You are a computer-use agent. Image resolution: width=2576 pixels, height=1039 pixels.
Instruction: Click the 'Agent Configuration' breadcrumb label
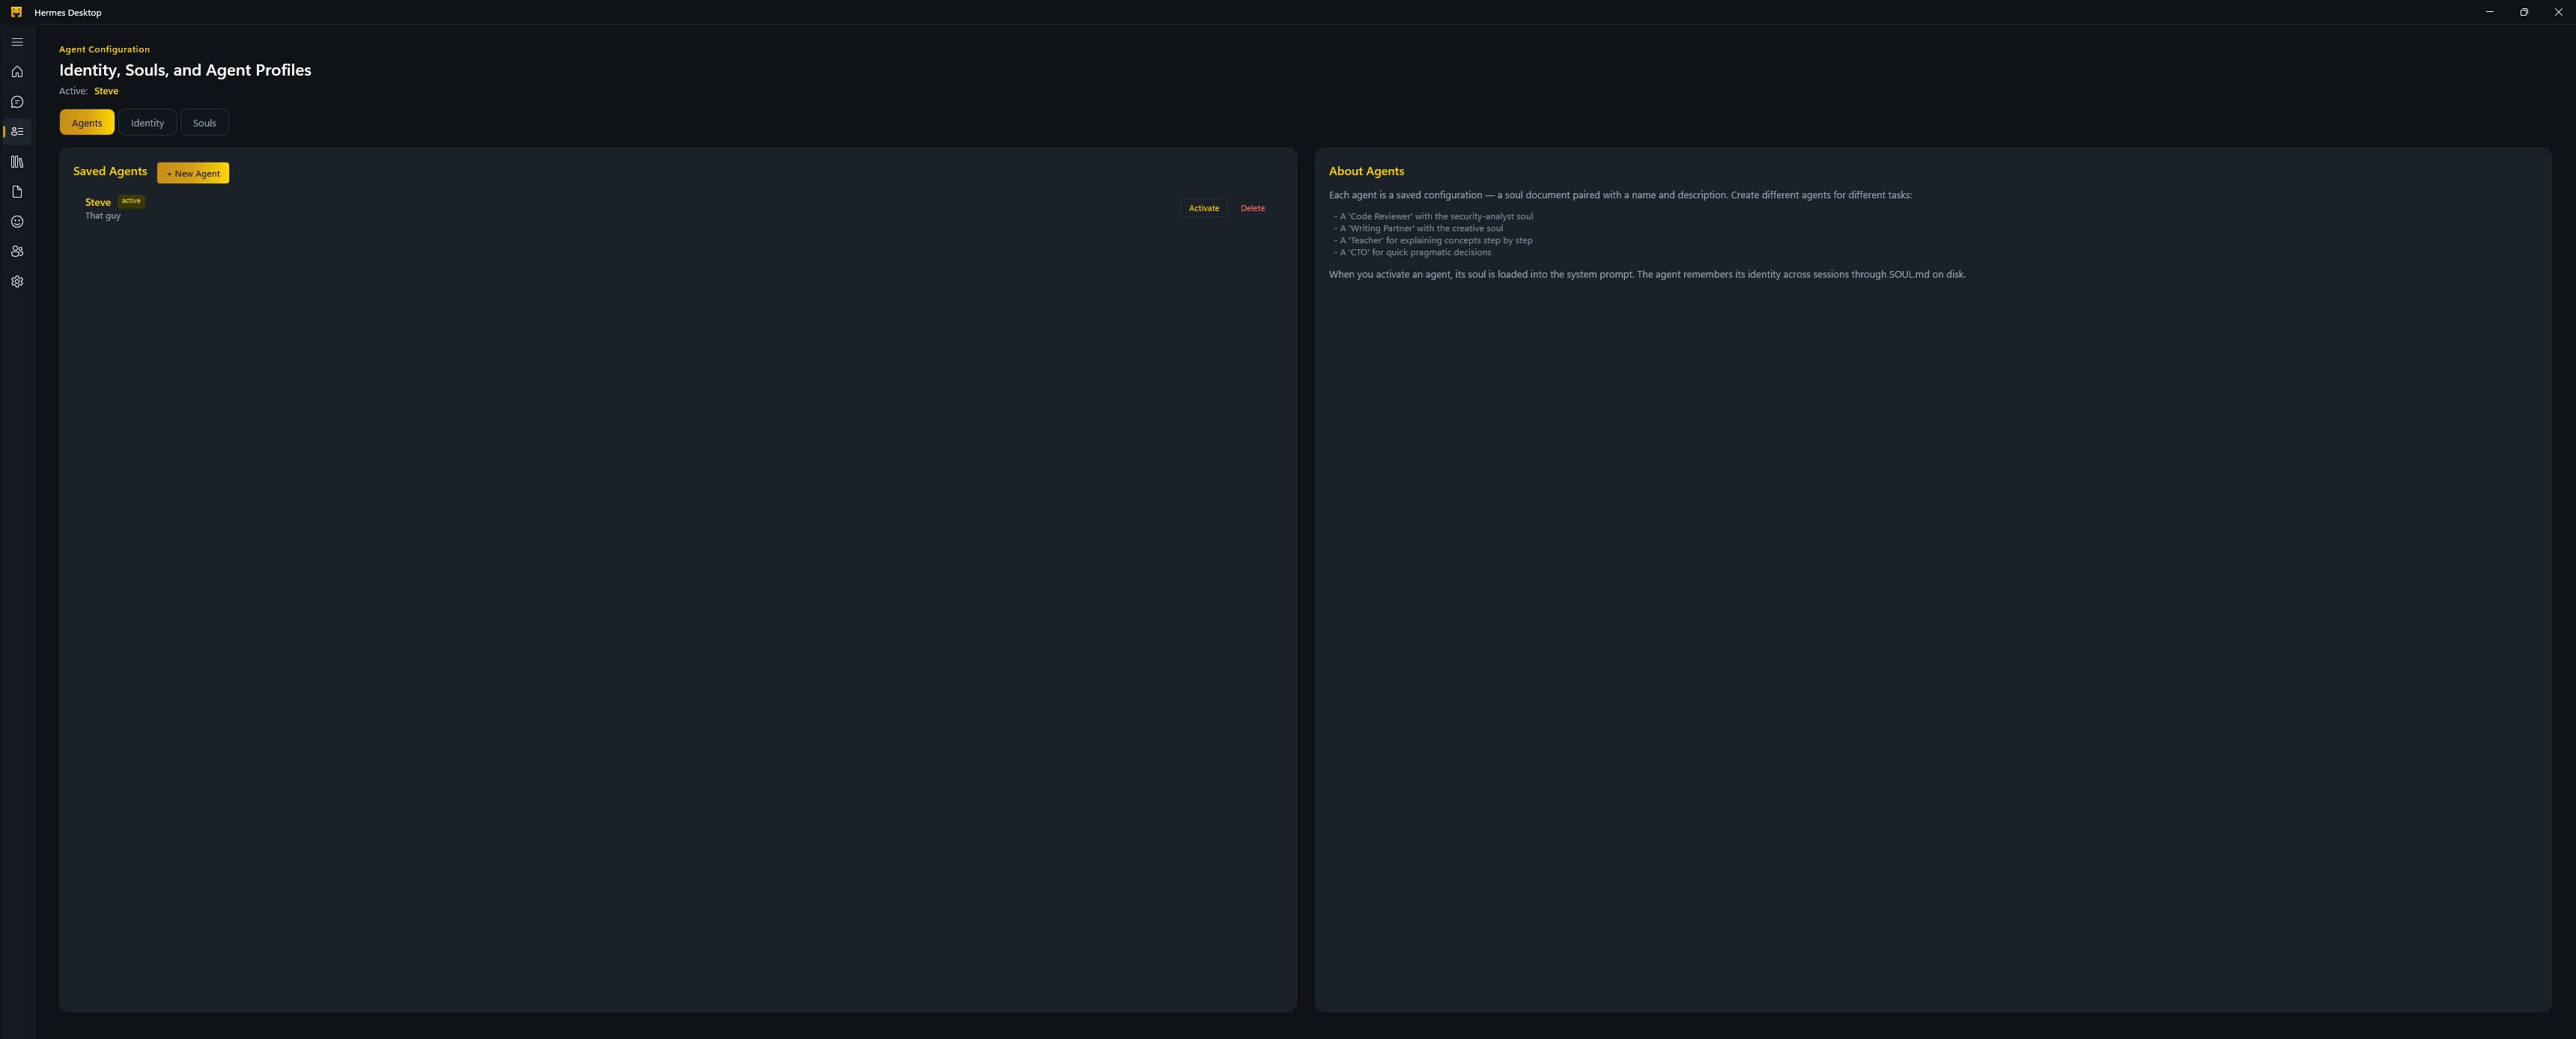click(104, 49)
